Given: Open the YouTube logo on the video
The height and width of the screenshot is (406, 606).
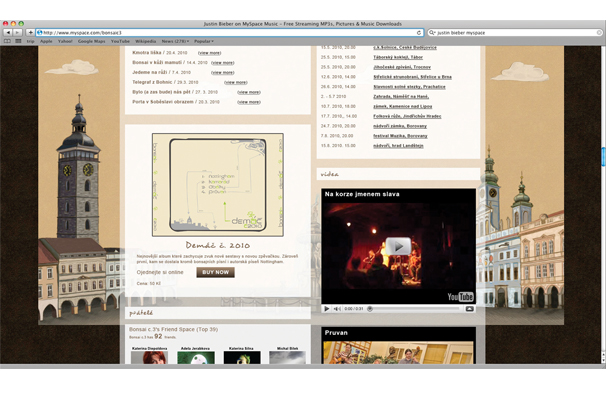Looking at the screenshot, I should pyautogui.click(x=459, y=296).
